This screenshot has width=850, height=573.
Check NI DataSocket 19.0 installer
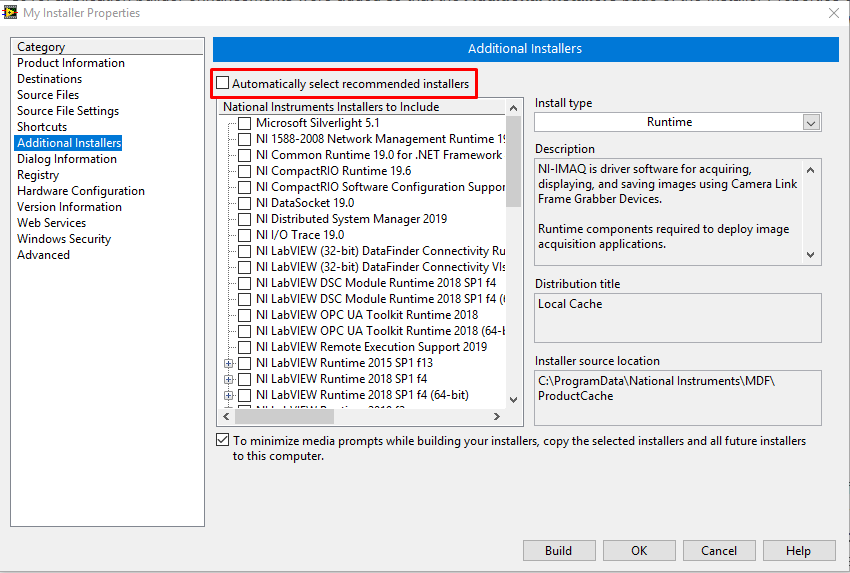click(244, 203)
